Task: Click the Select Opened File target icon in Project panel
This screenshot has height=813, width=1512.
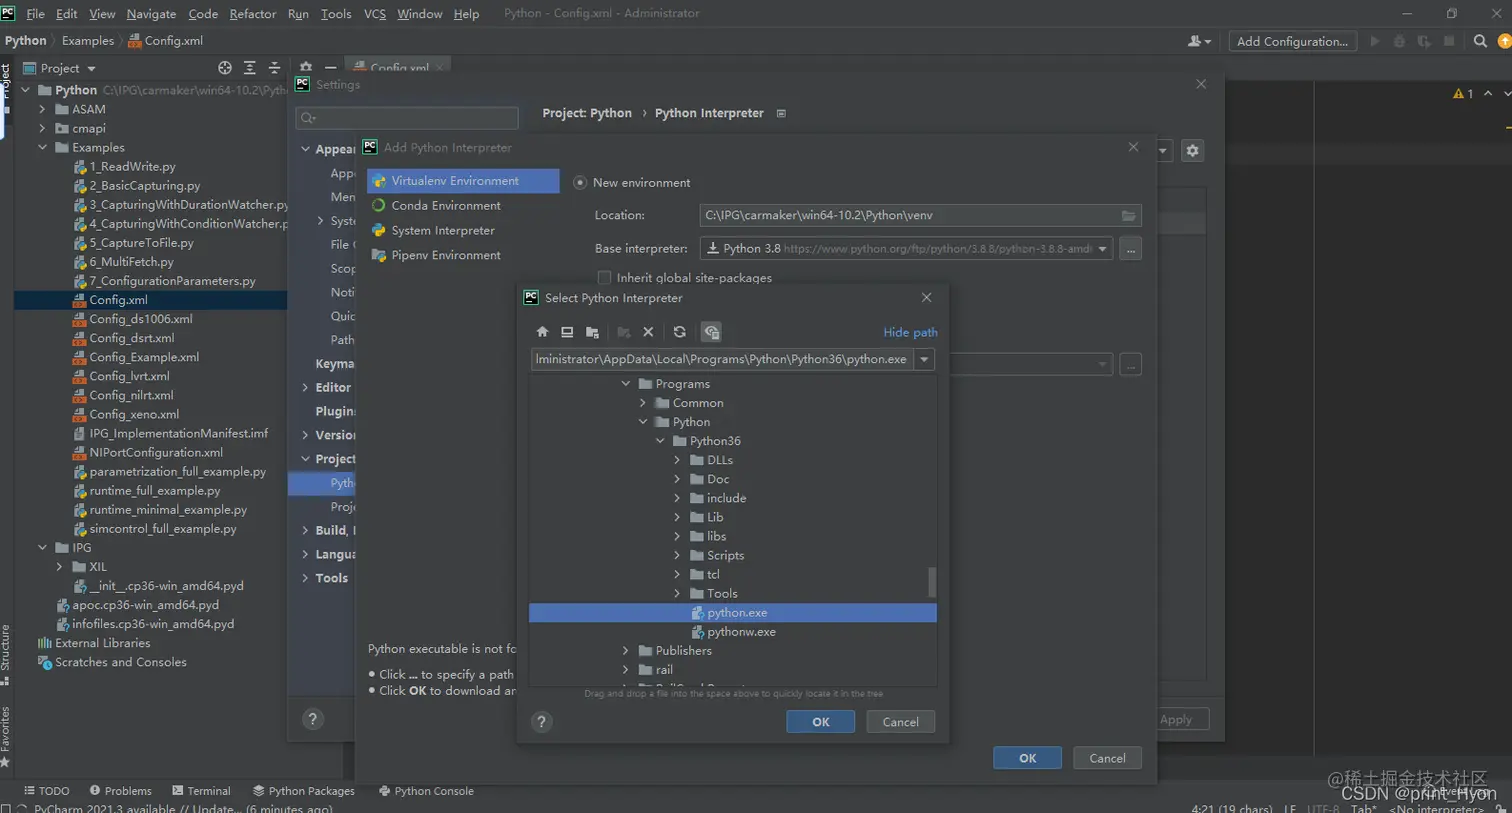Action: click(x=225, y=68)
